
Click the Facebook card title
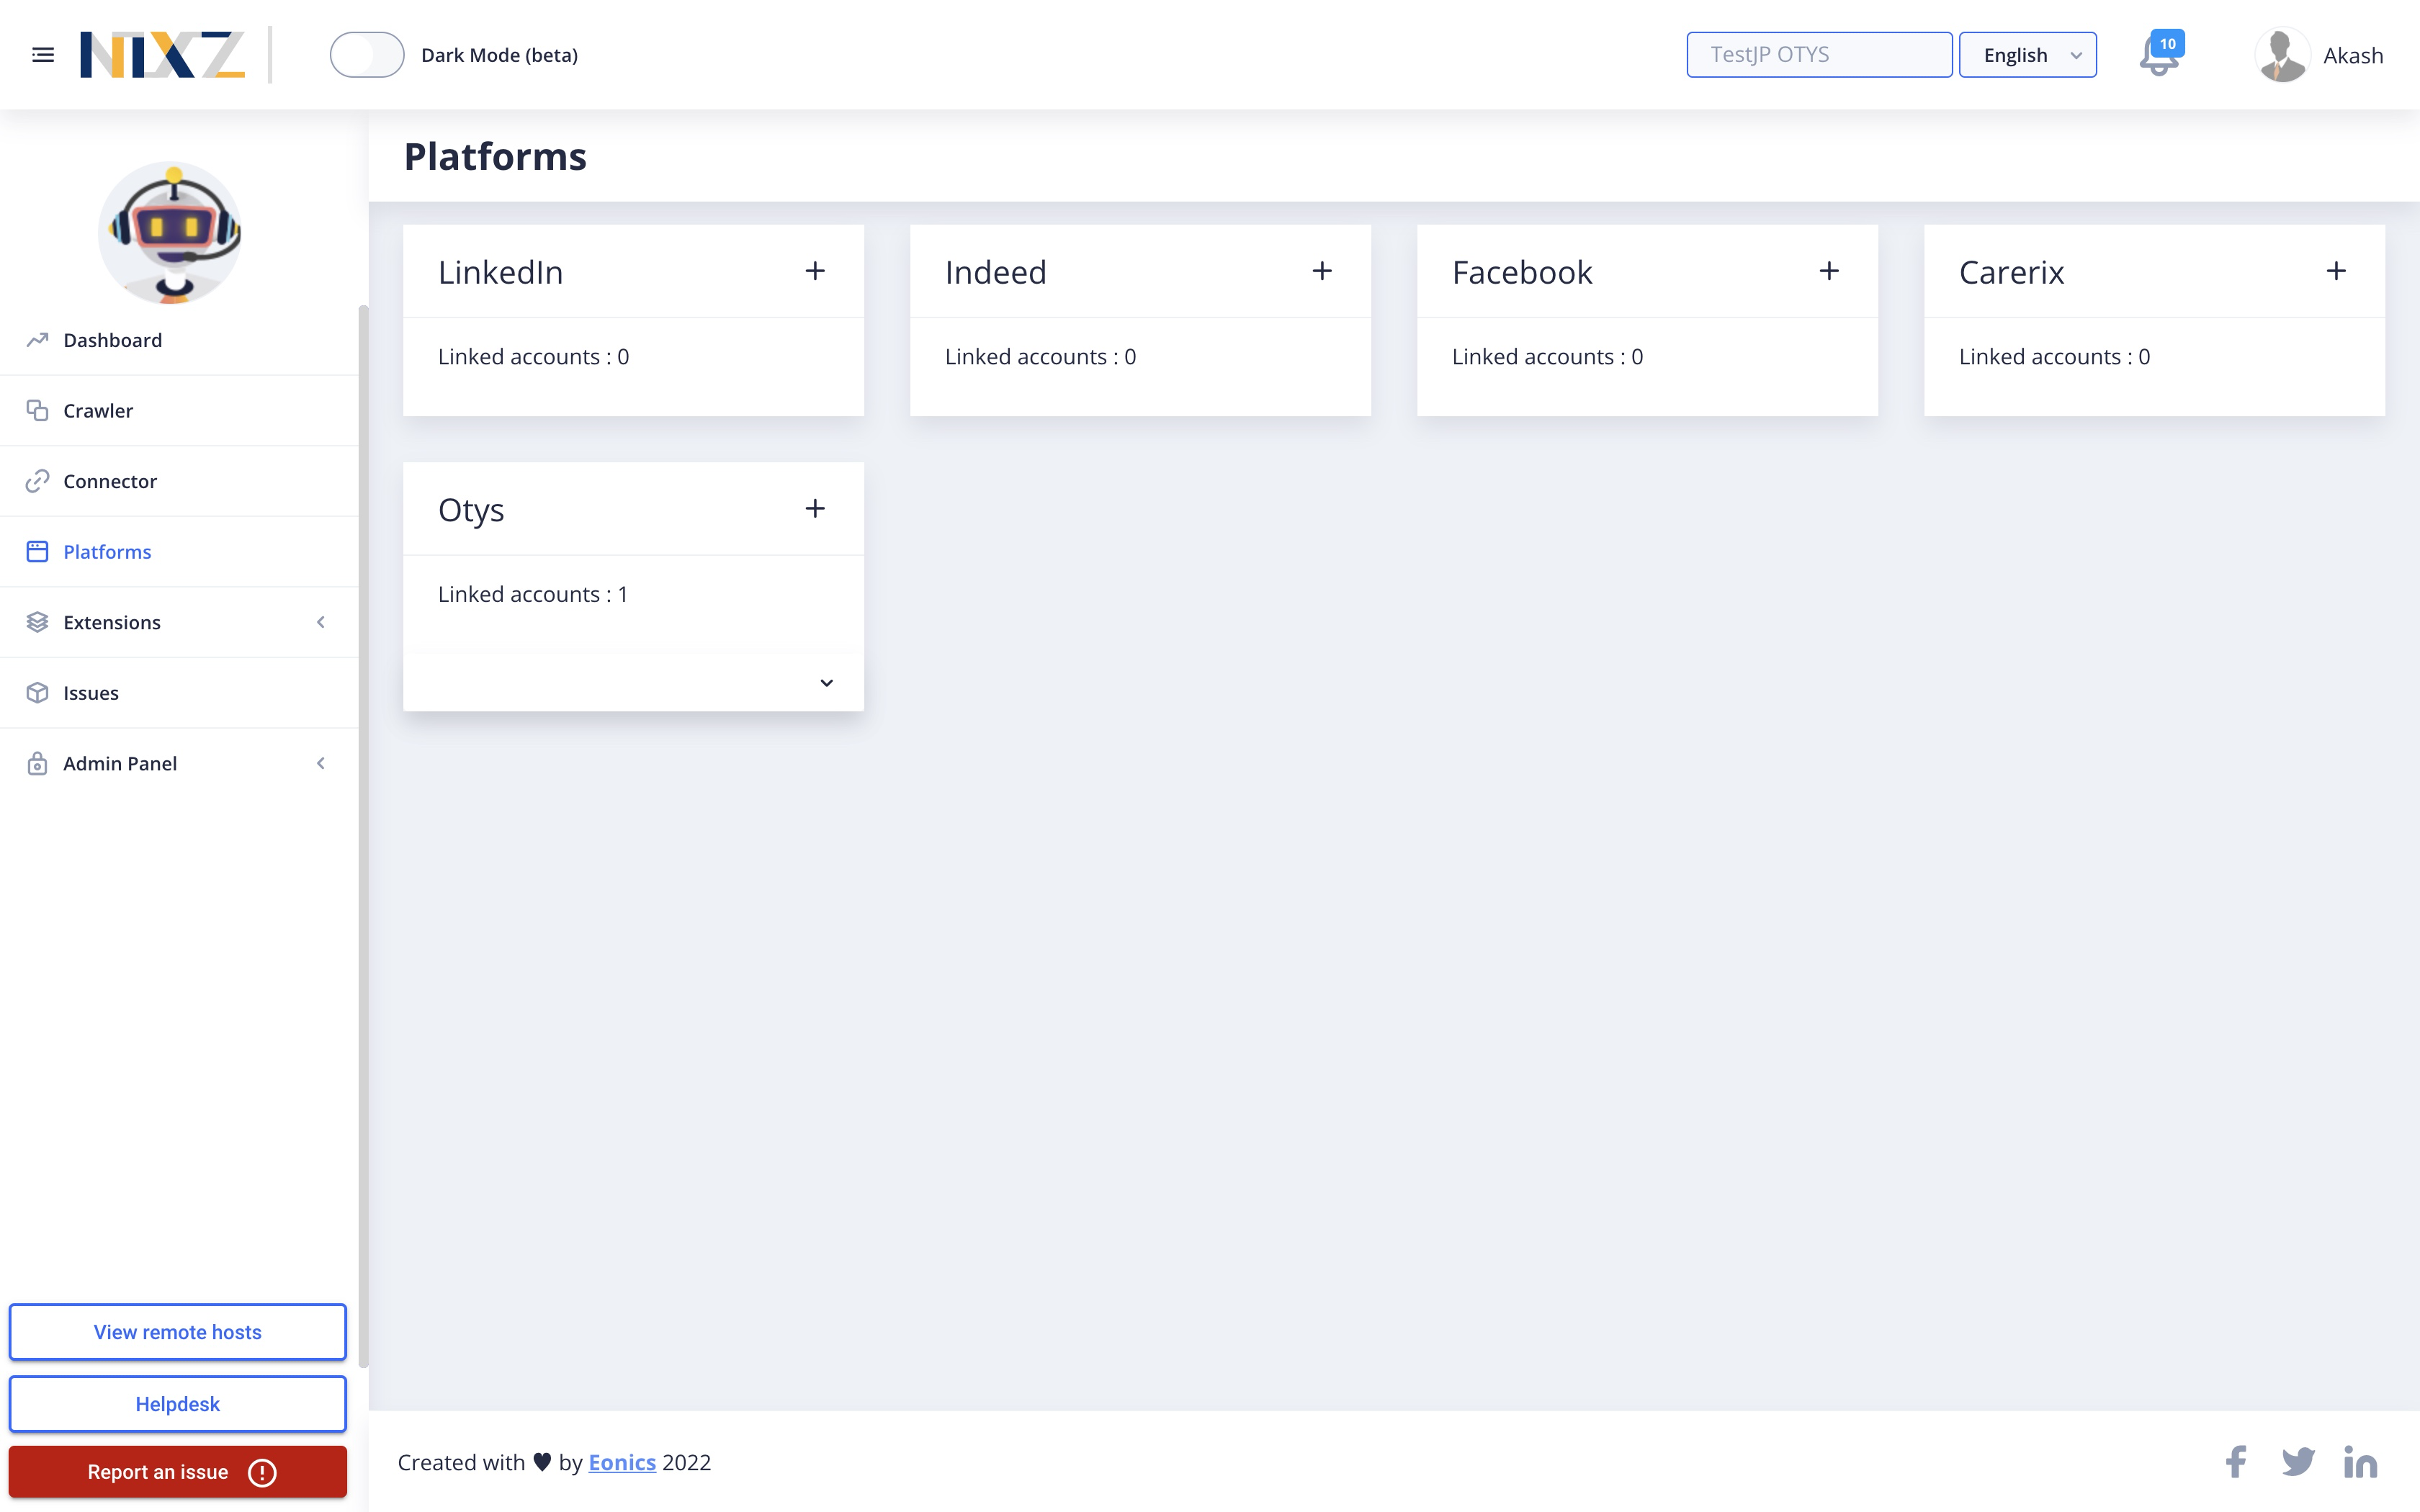(1522, 272)
